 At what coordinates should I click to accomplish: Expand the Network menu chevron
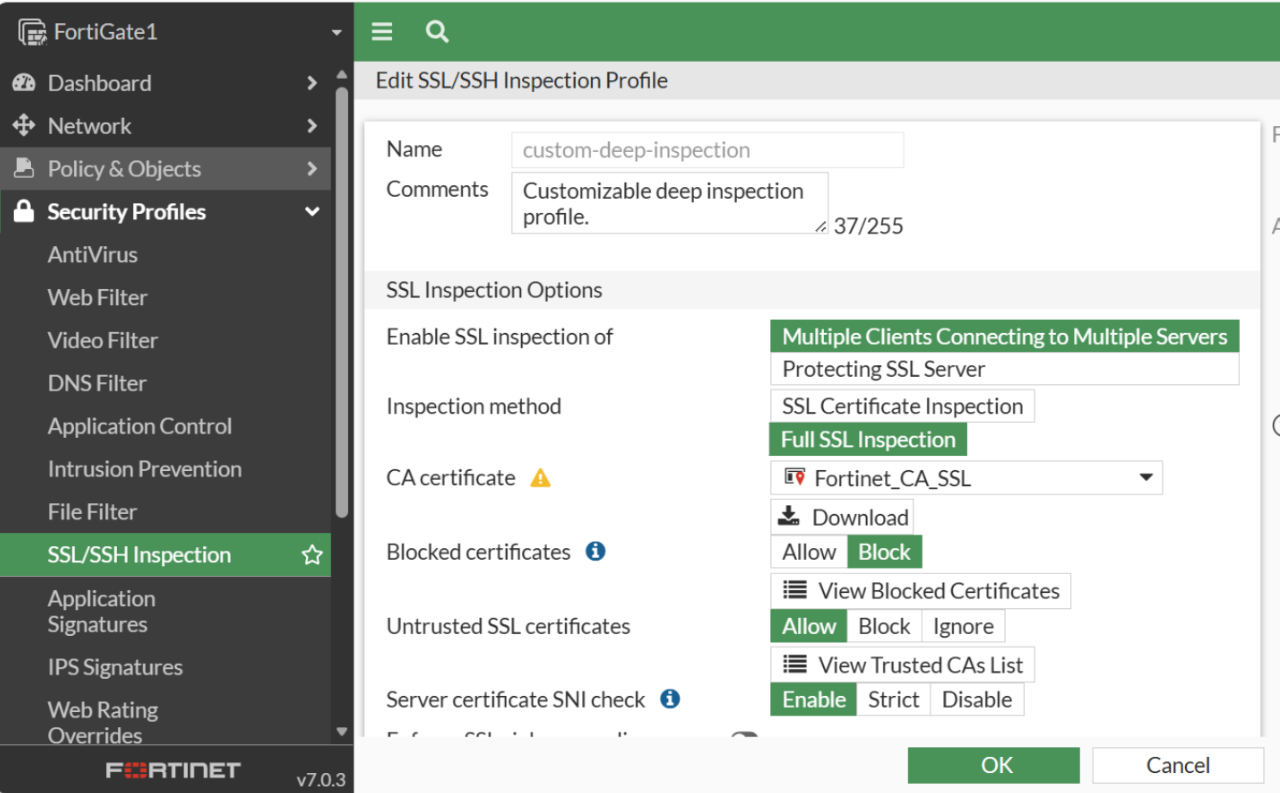[312, 126]
